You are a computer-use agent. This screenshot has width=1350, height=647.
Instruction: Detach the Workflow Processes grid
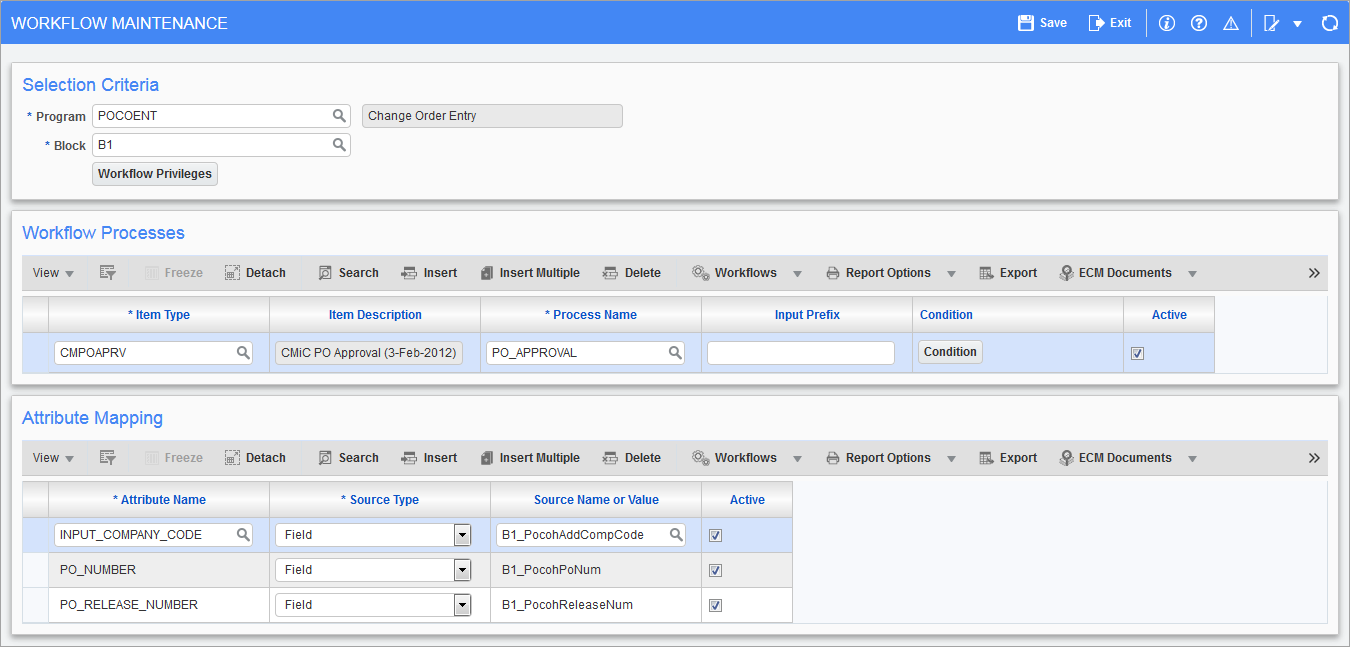255,272
